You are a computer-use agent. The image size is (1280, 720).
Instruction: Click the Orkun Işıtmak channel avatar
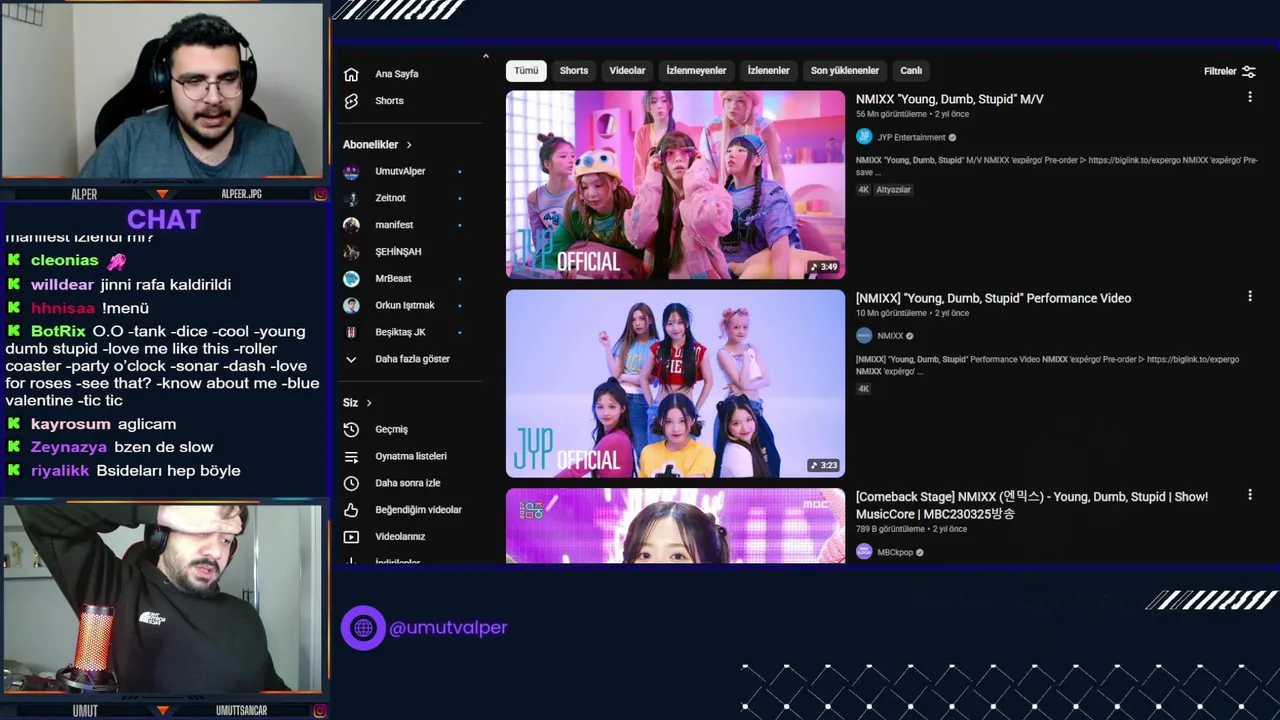pyautogui.click(x=351, y=305)
